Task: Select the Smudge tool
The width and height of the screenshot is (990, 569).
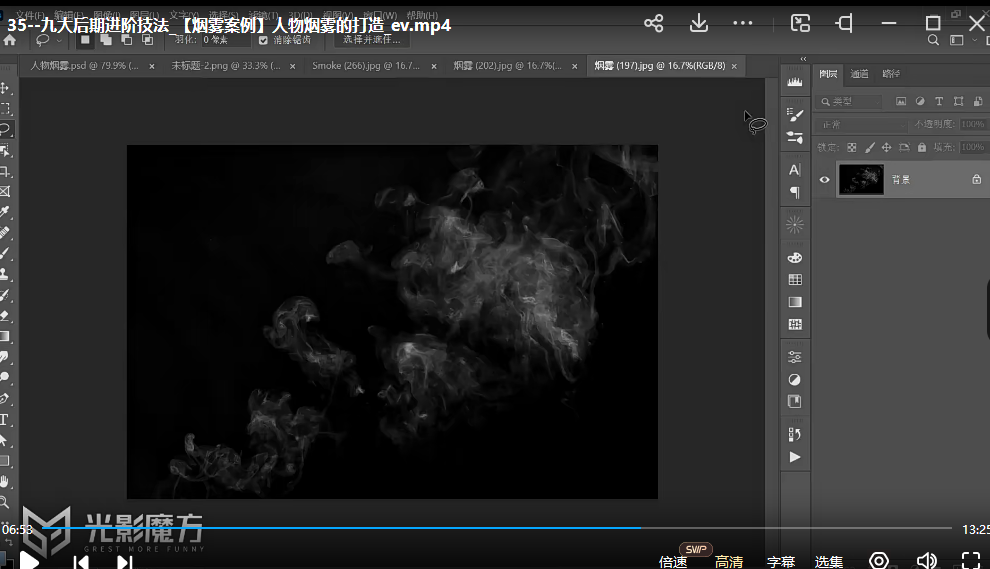Action: coord(5,357)
